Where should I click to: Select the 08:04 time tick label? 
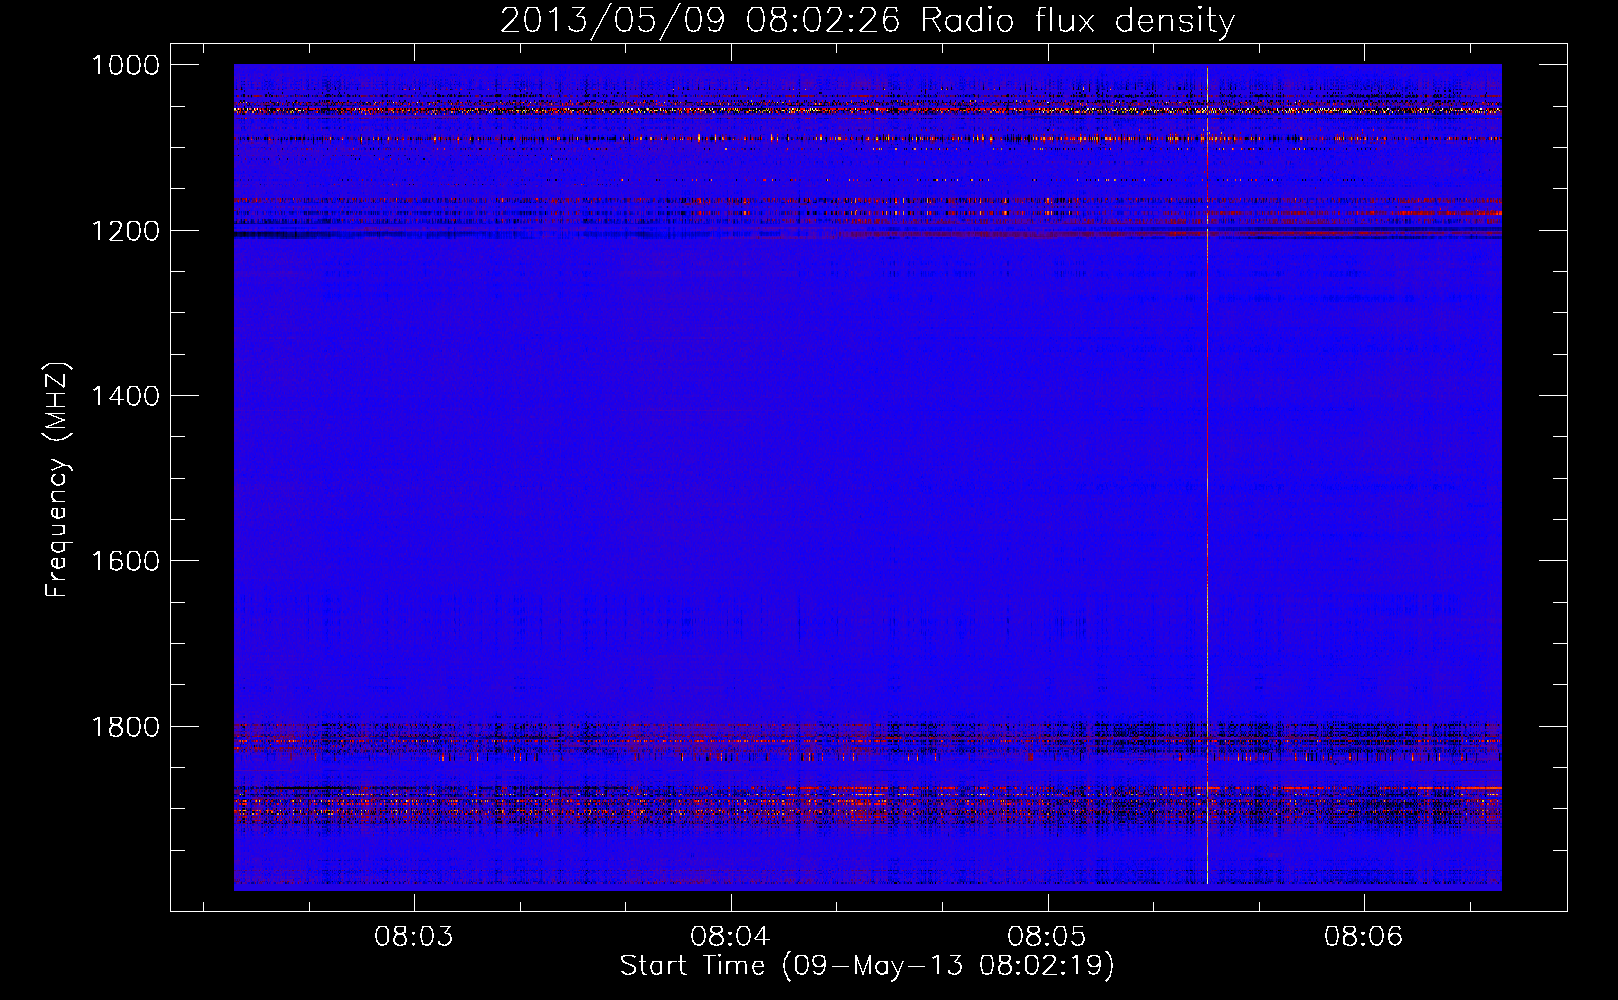(x=730, y=937)
